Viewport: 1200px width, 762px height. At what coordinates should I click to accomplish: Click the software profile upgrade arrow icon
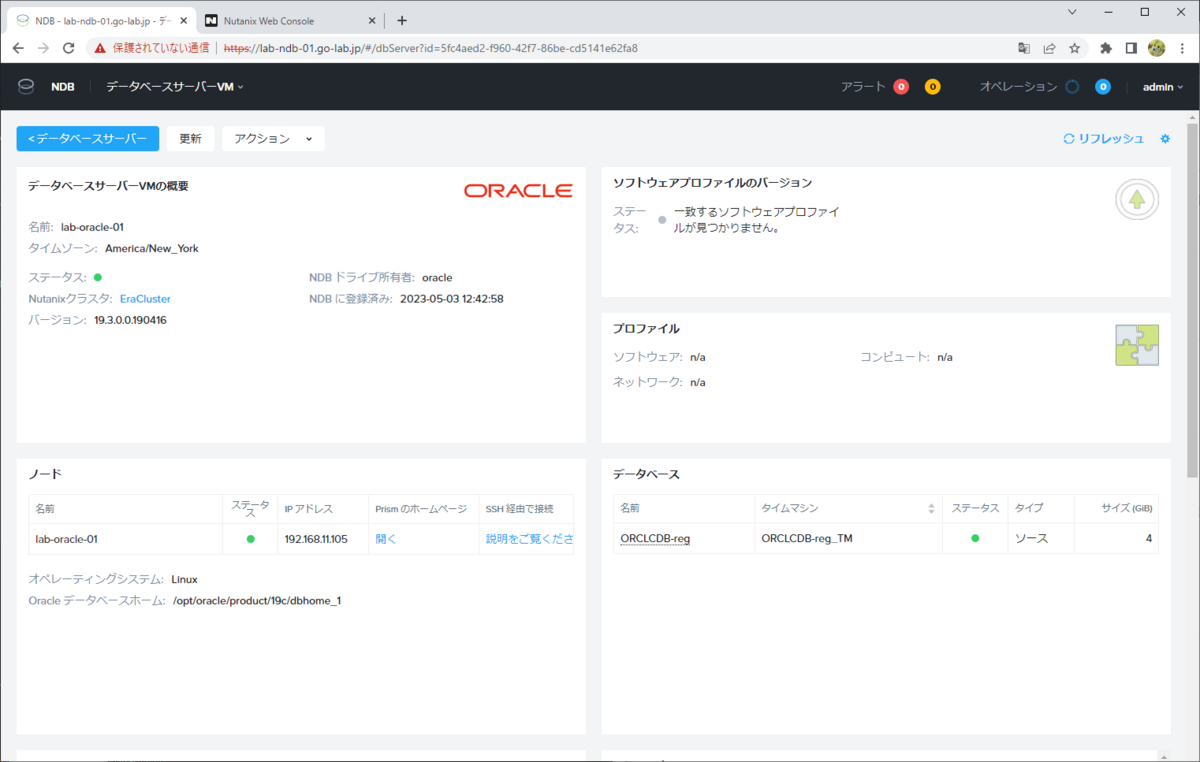click(x=1137, y=200)
